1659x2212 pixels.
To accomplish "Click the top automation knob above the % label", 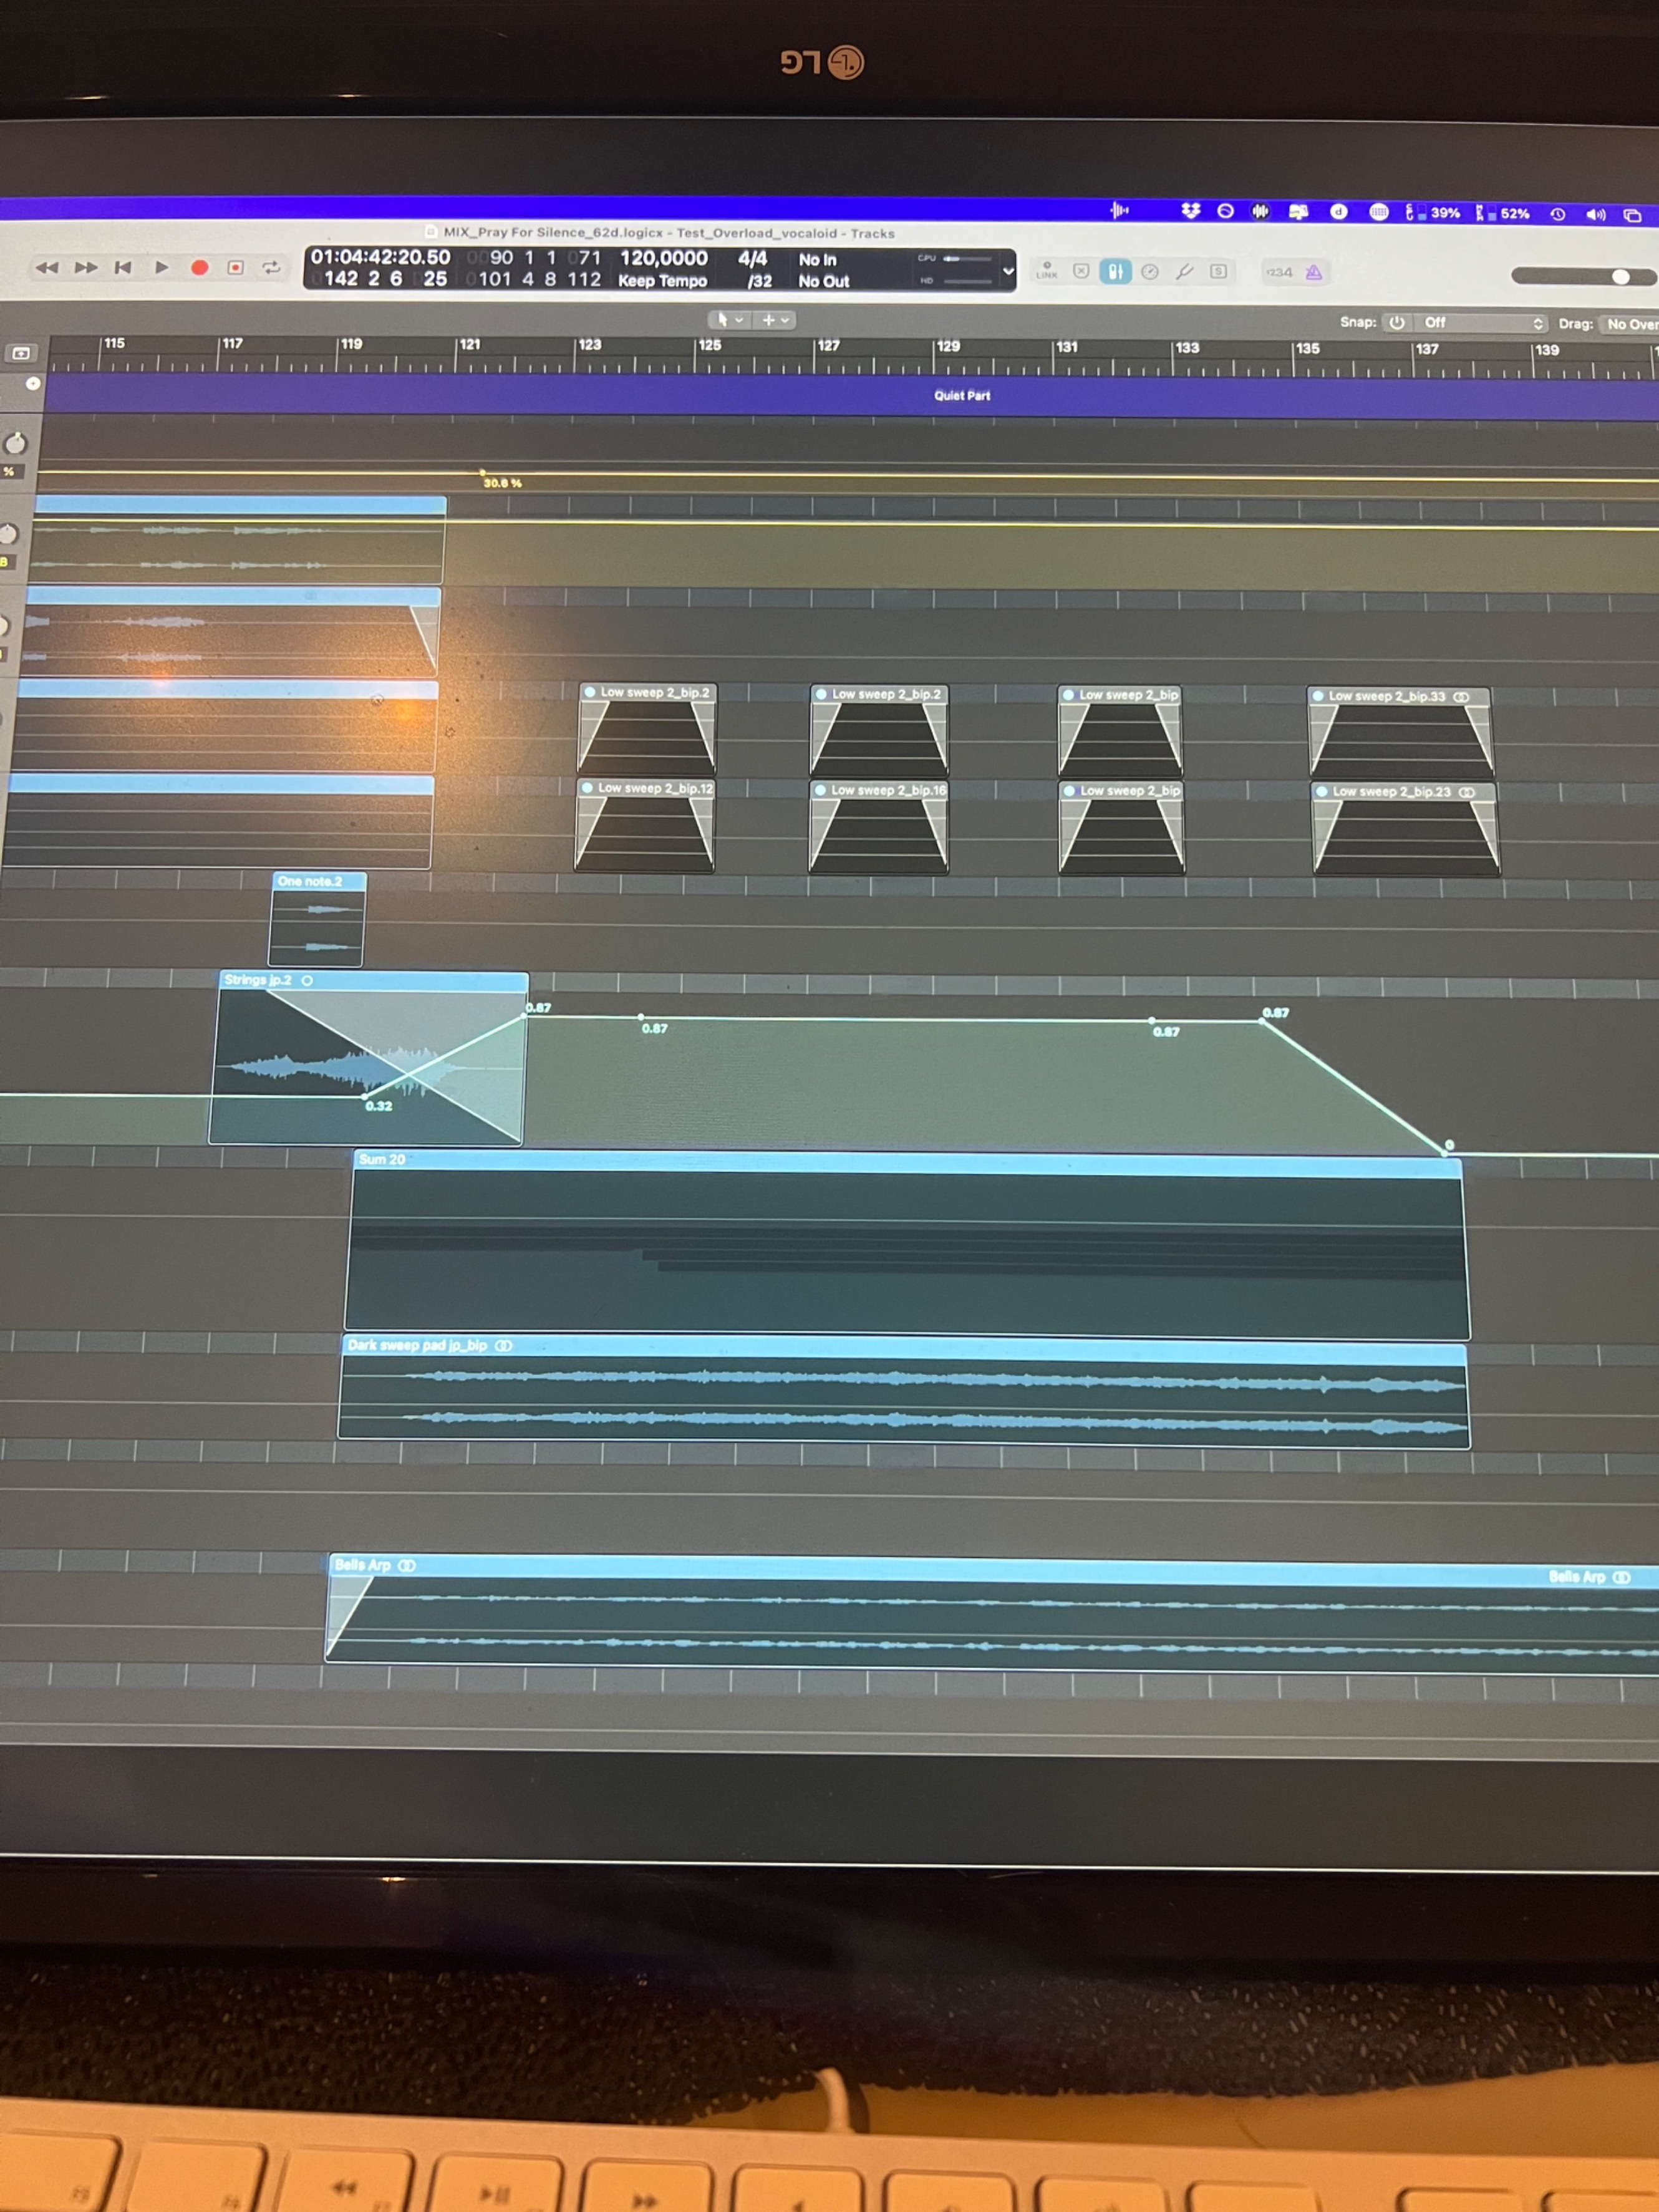I will click(x=15, y=444).
